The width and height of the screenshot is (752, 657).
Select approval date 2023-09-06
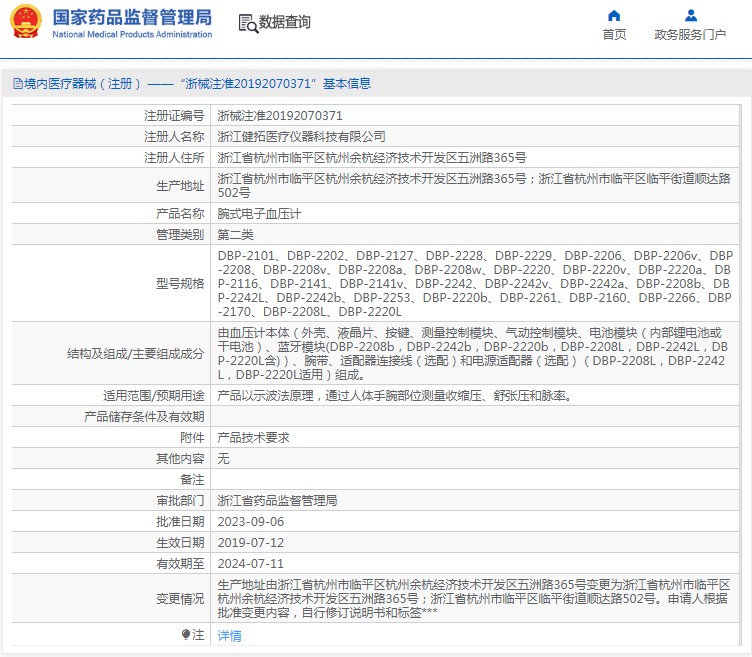251,522
